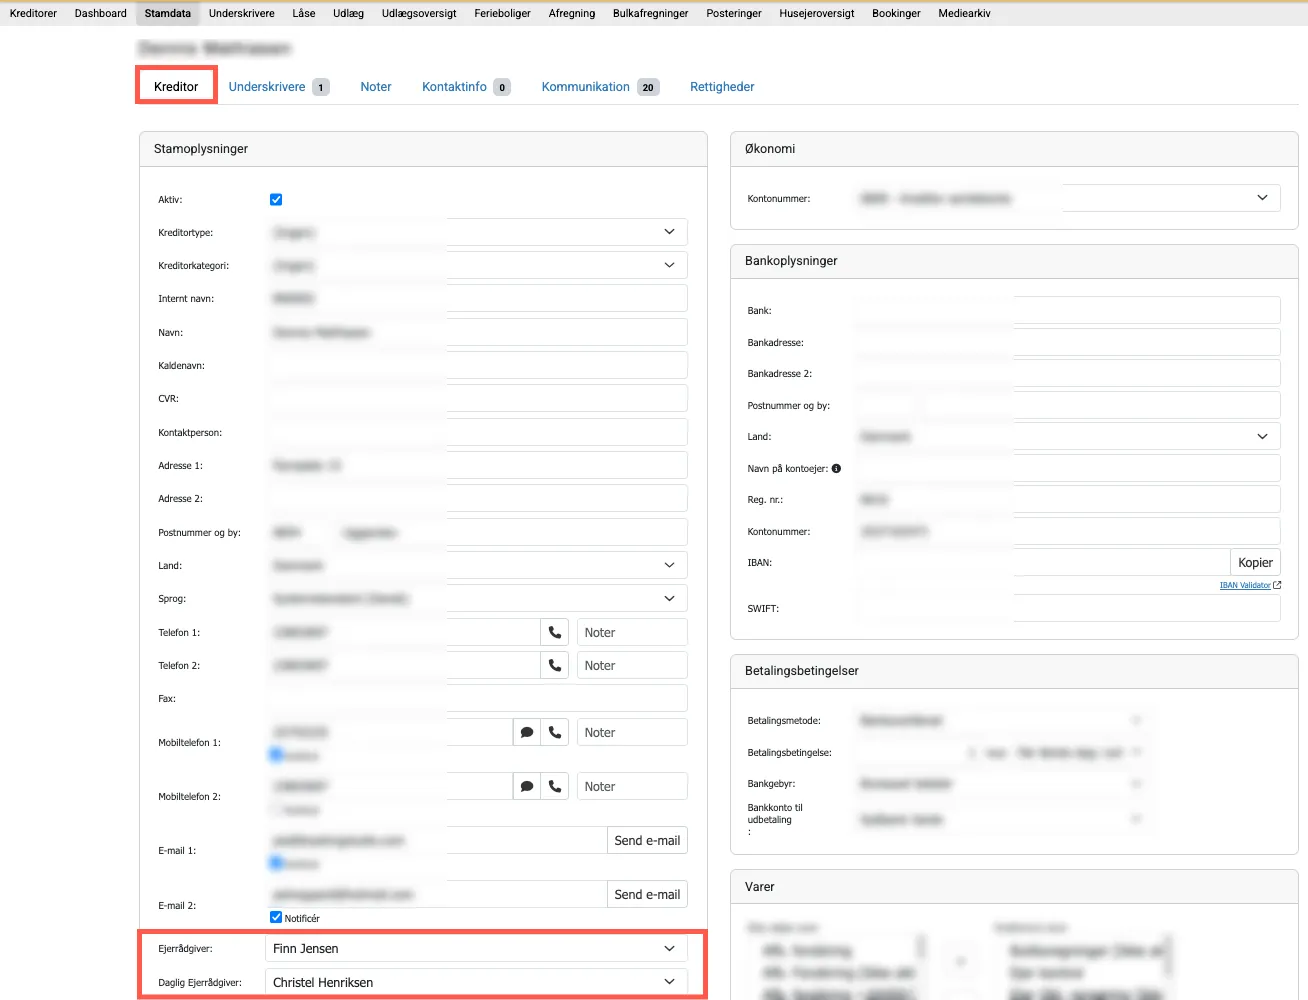Open the IBAN Validator external link

1245,585
